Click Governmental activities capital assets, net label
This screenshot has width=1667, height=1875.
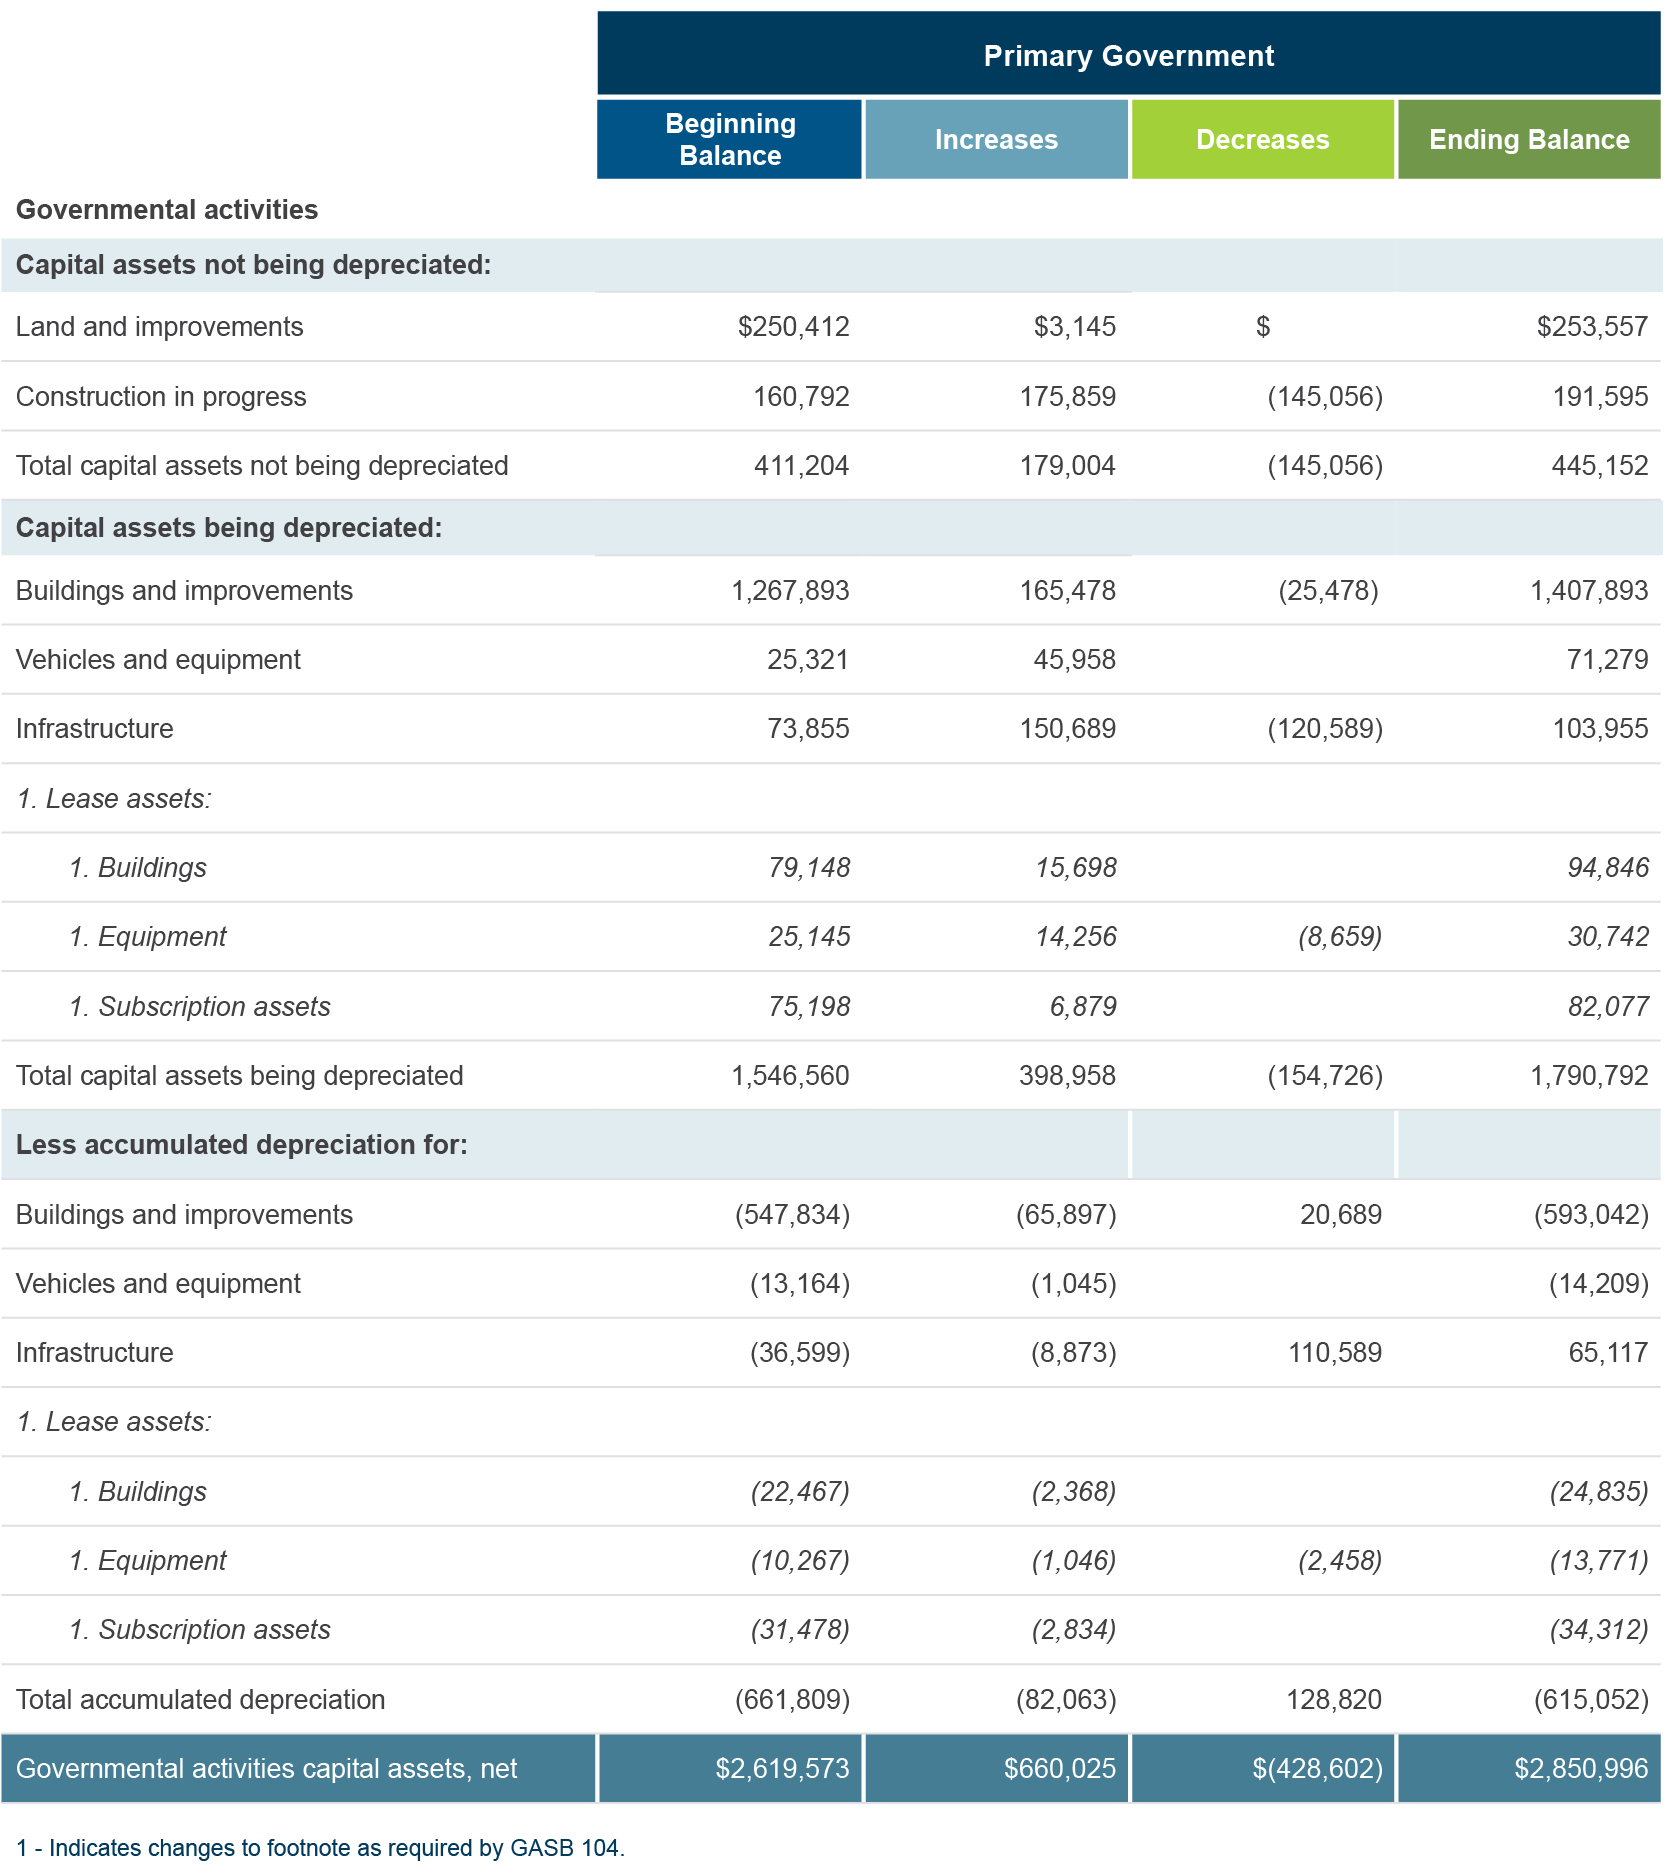click(x=266, y=1768)
